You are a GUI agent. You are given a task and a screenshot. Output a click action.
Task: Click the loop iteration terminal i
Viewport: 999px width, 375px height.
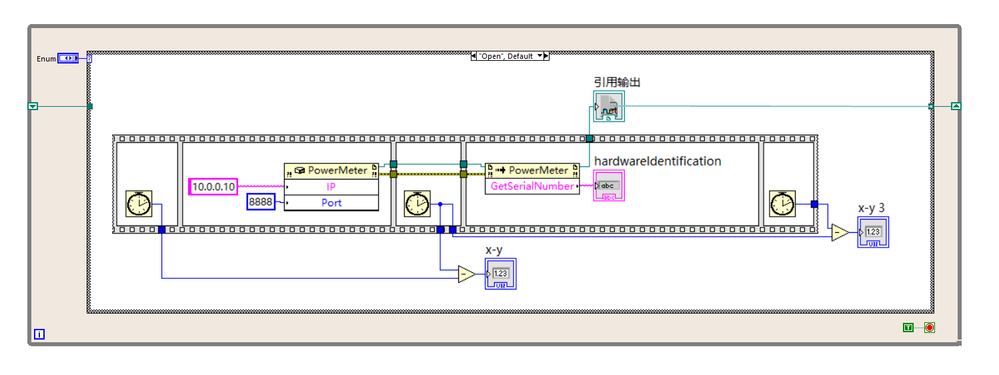39,333
